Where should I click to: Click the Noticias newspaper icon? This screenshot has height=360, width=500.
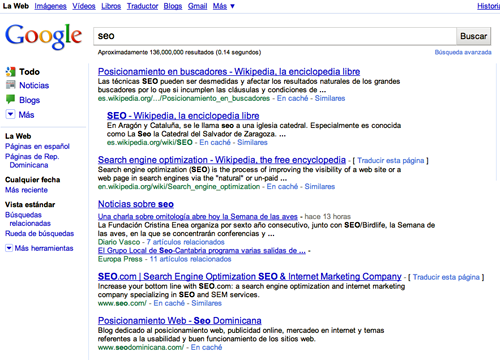pyautogui.click(x=10, y=85)
